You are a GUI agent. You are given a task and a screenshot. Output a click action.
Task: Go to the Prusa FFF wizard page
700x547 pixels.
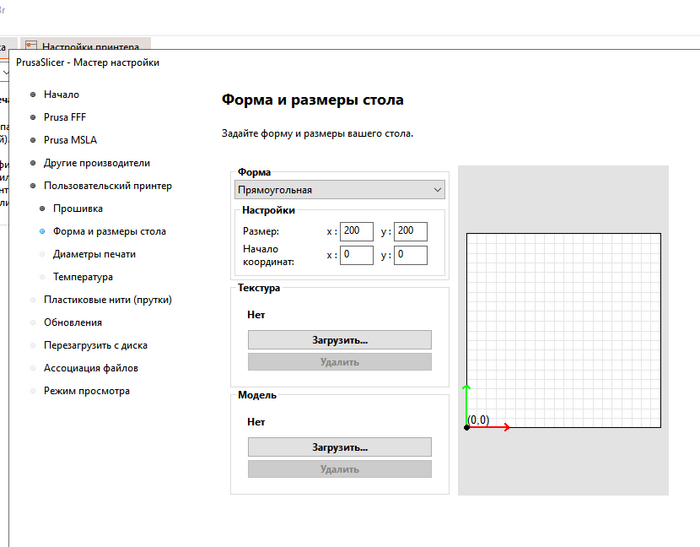click(65, 117)
